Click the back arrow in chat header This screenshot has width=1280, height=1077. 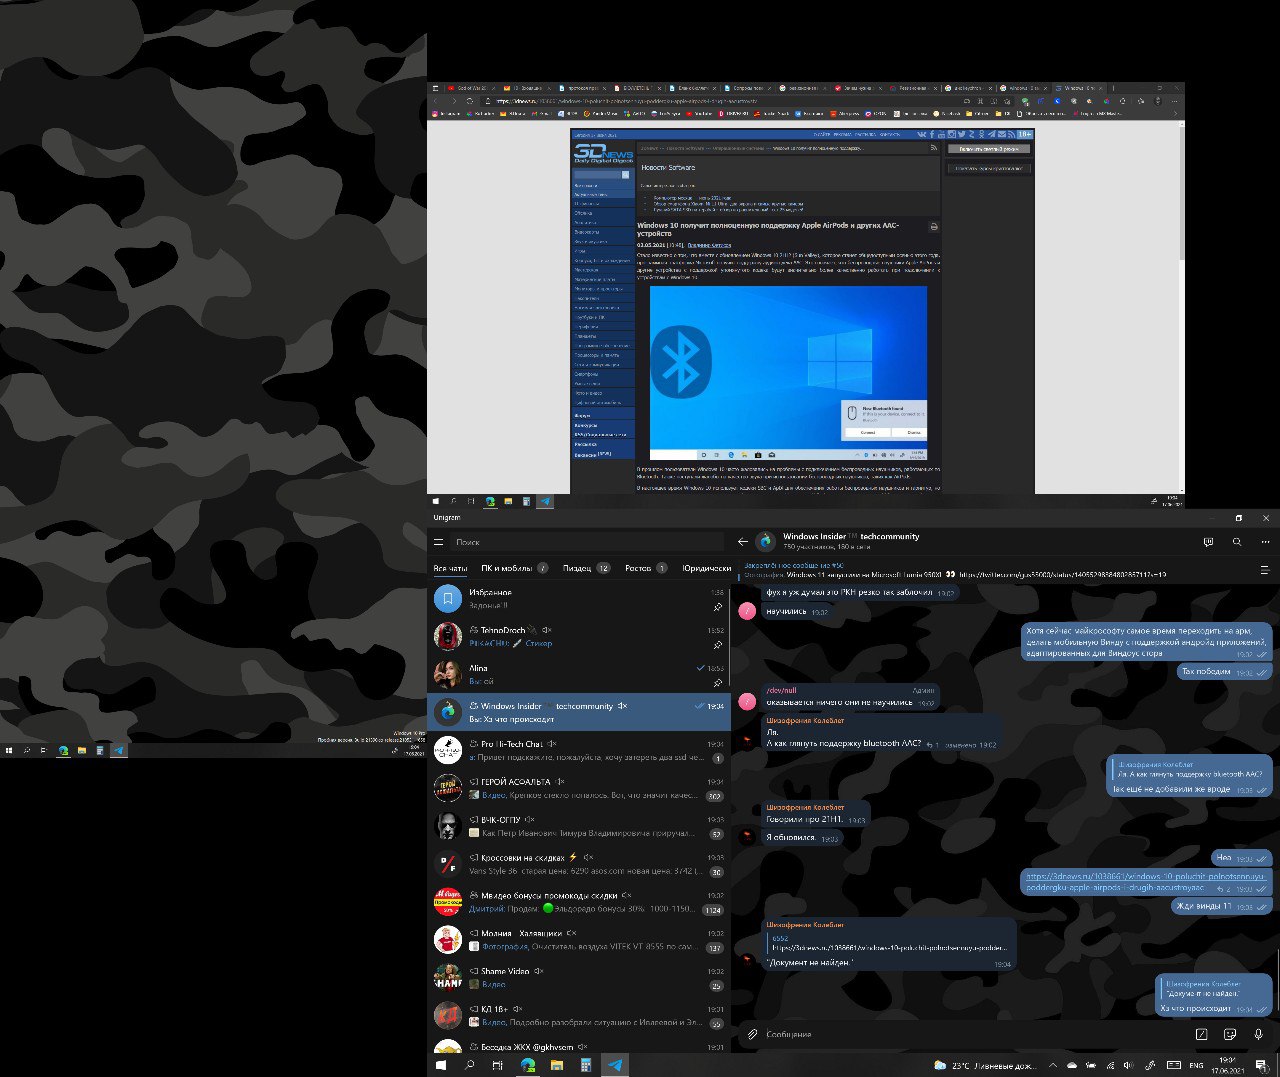[x=742, y=542]
